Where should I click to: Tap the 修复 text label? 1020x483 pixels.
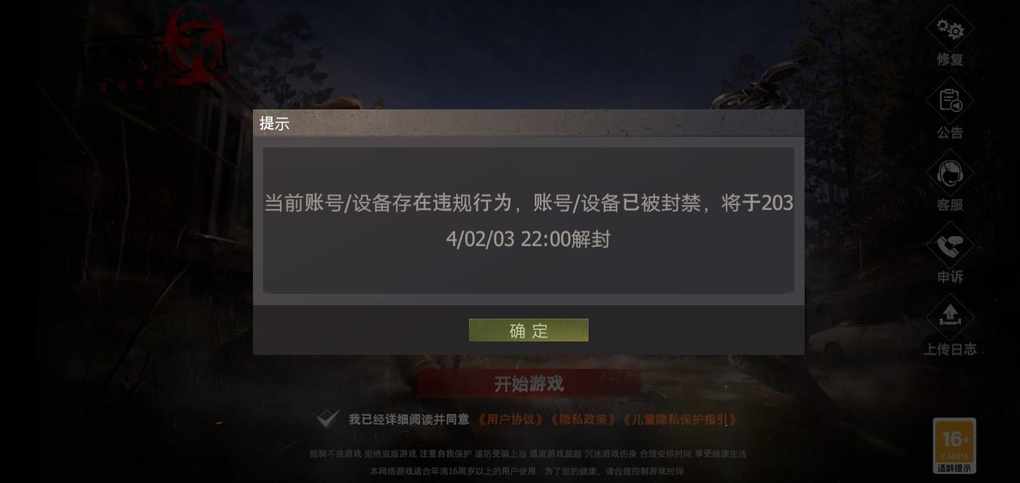click(x=950, y=59)
